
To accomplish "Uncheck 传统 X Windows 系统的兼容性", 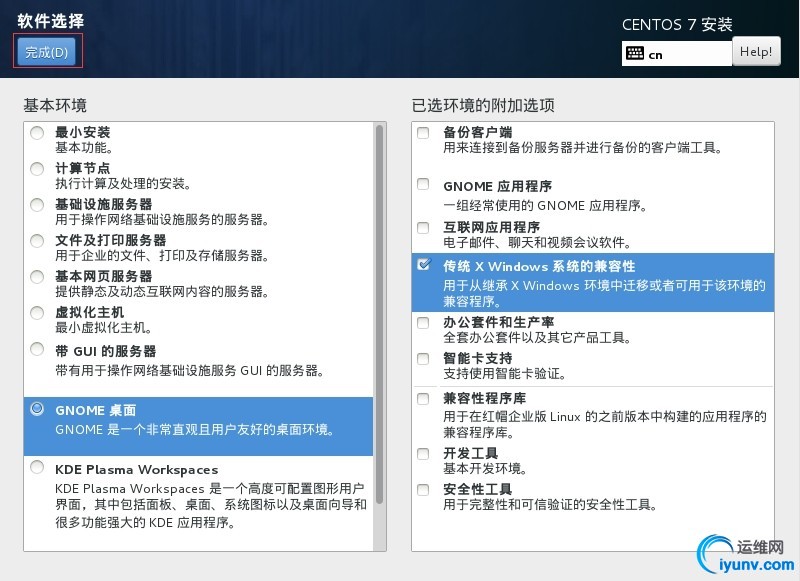I will [x=423, y=264].
